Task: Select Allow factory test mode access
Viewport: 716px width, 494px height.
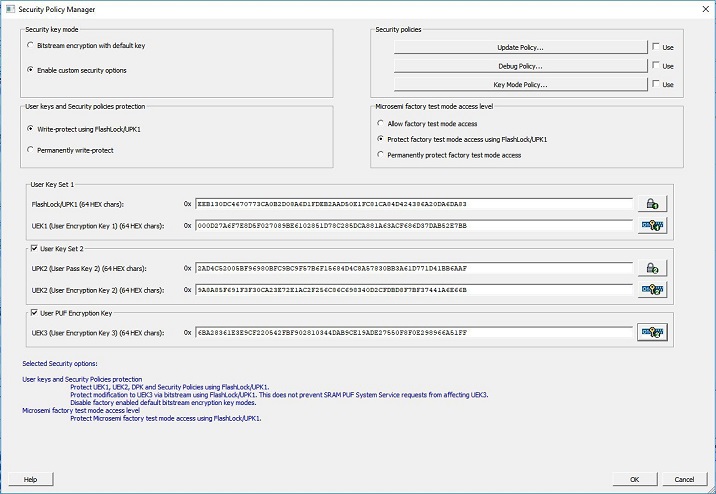Action: tap(380, 123)
